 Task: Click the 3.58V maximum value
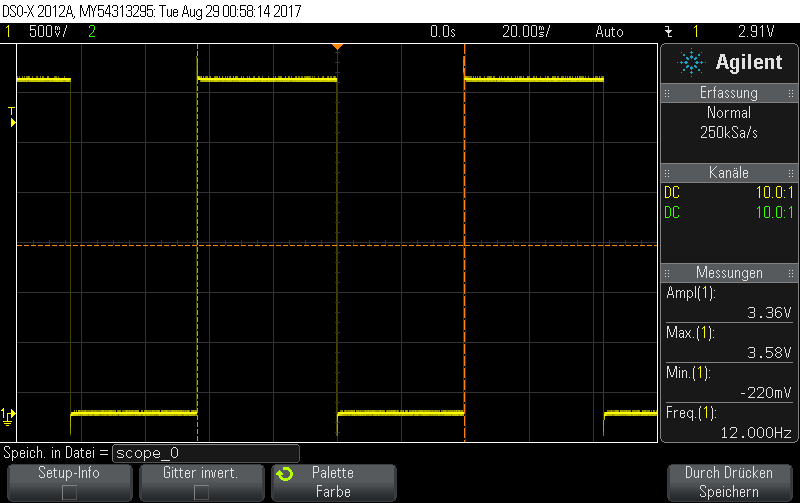(x=769, y=353)
